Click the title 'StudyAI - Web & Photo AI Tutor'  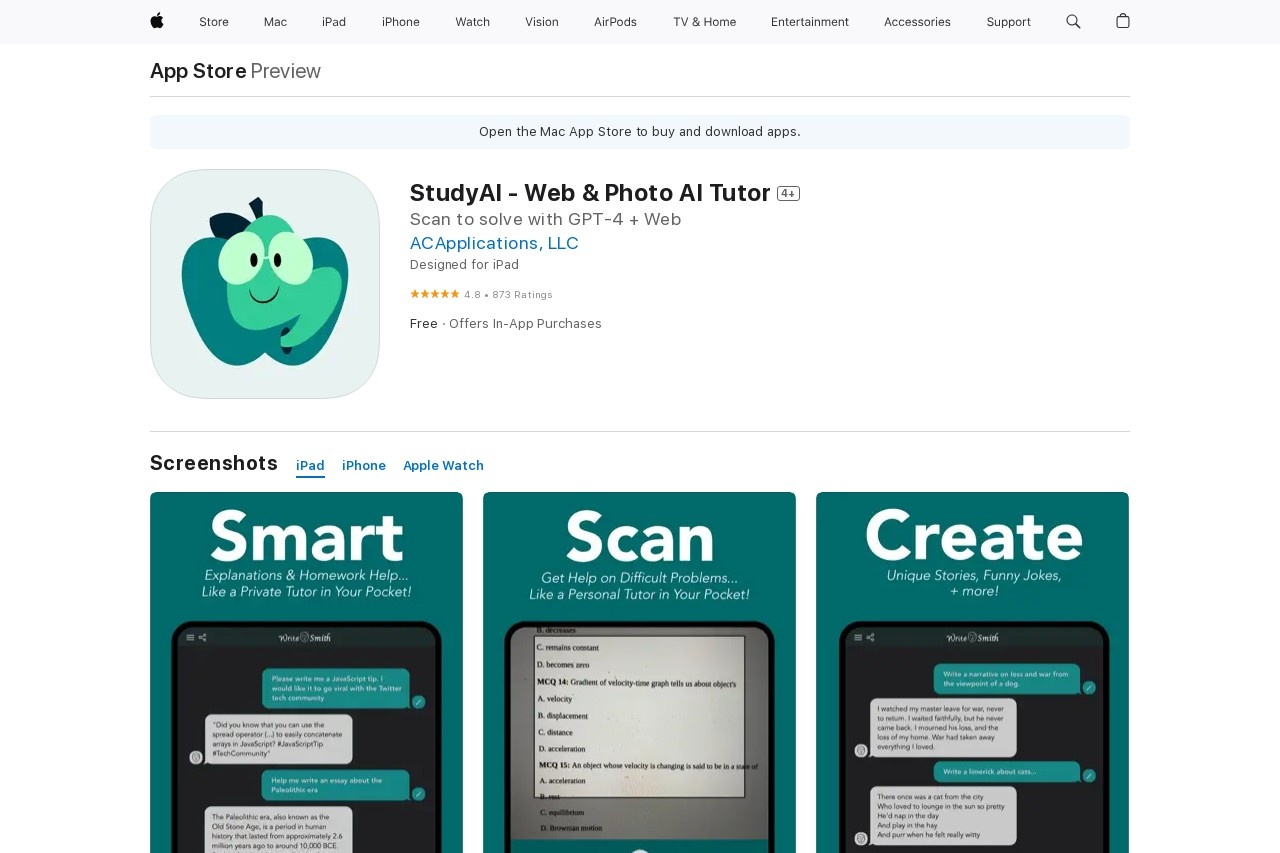pyautogui.click(x=590, y=193)
